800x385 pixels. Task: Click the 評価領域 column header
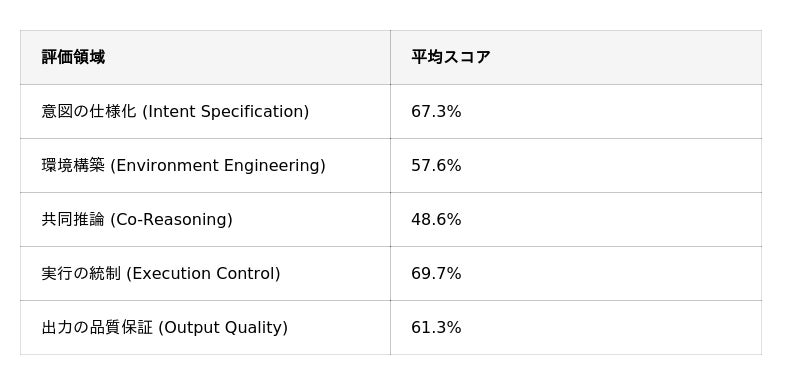point(205,57)
